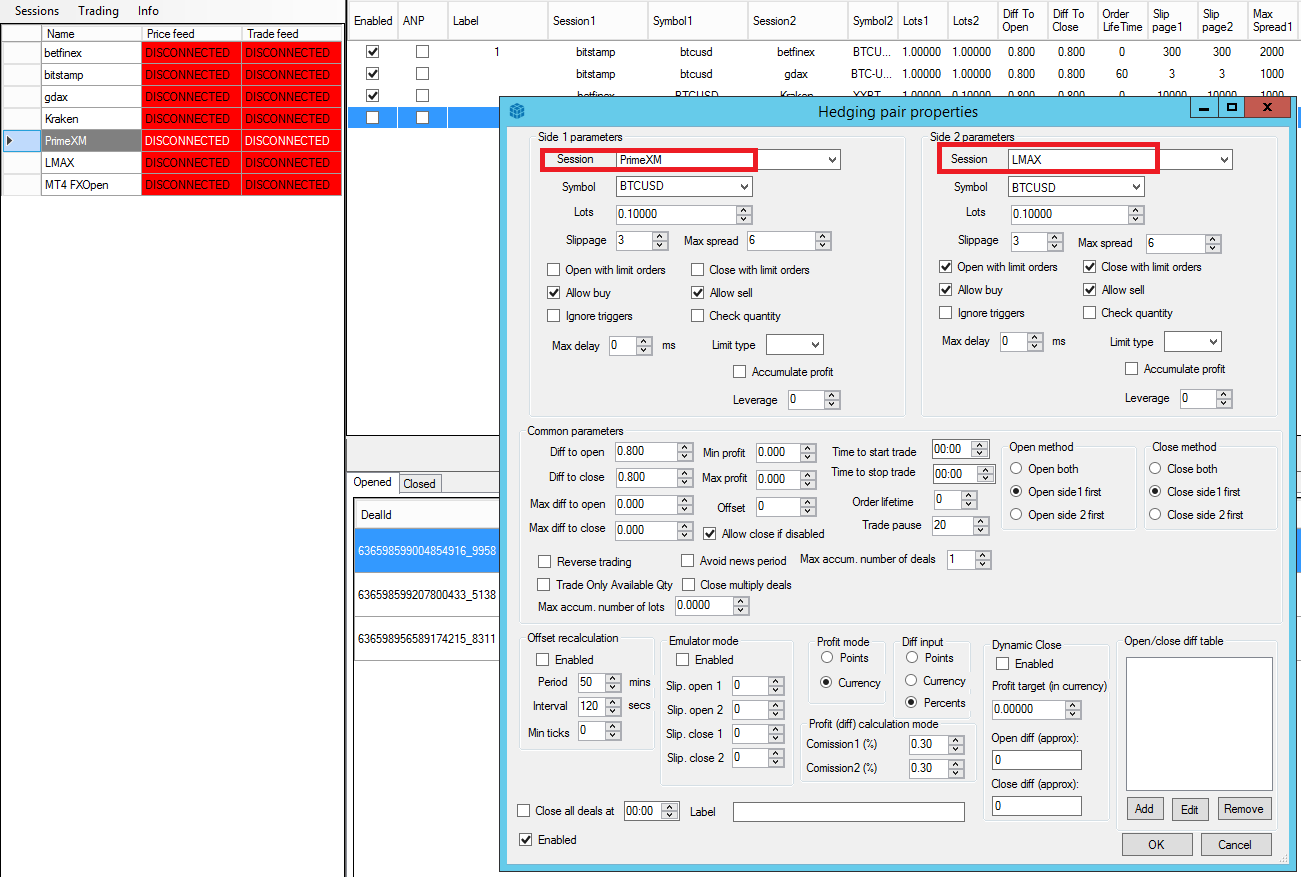Click Profit target input field
This screenshot has width=1301, height=877.
[x=1029, y=709]
